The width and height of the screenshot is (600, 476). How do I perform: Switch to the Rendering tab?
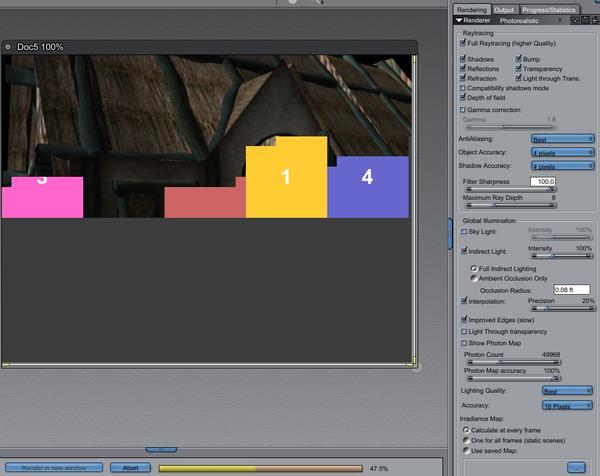[472, 10]
